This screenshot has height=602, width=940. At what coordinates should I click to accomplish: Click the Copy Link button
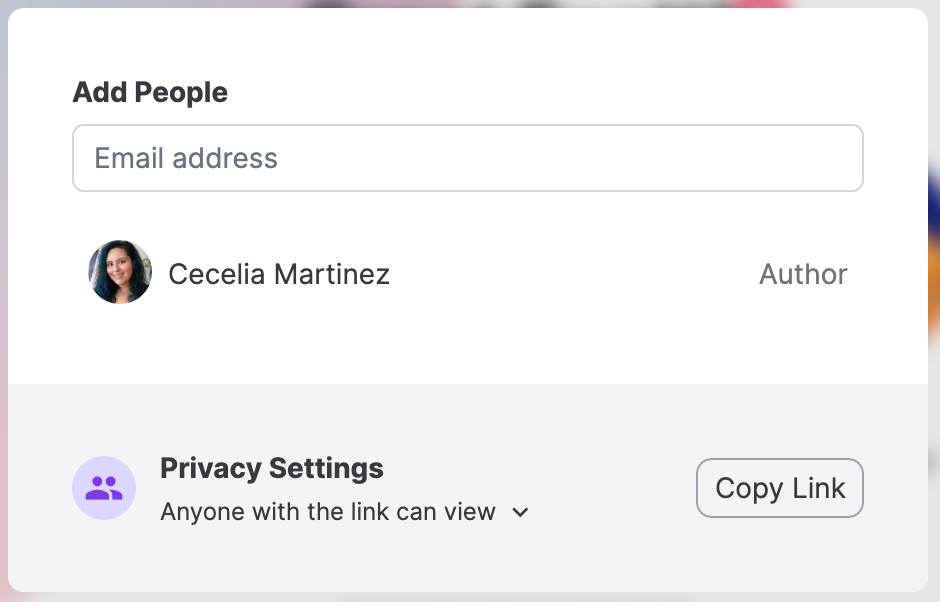[x=779, y=488]
